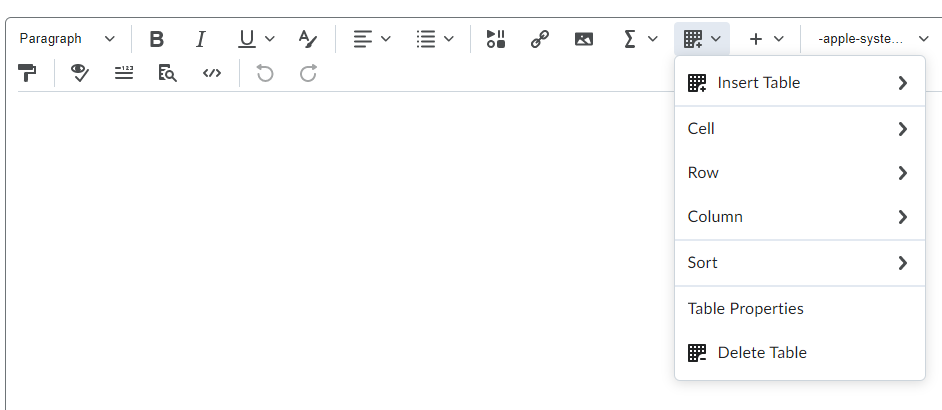This screenshot has width=942, height=410.
Task: Run the accessibility checker
Action: click(x=80, y=73)
